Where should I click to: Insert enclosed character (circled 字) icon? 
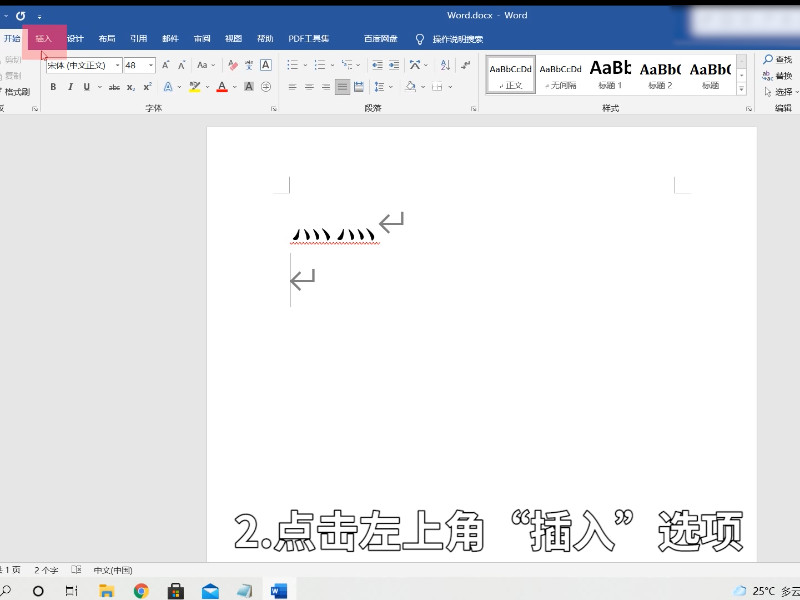point(266,87)
